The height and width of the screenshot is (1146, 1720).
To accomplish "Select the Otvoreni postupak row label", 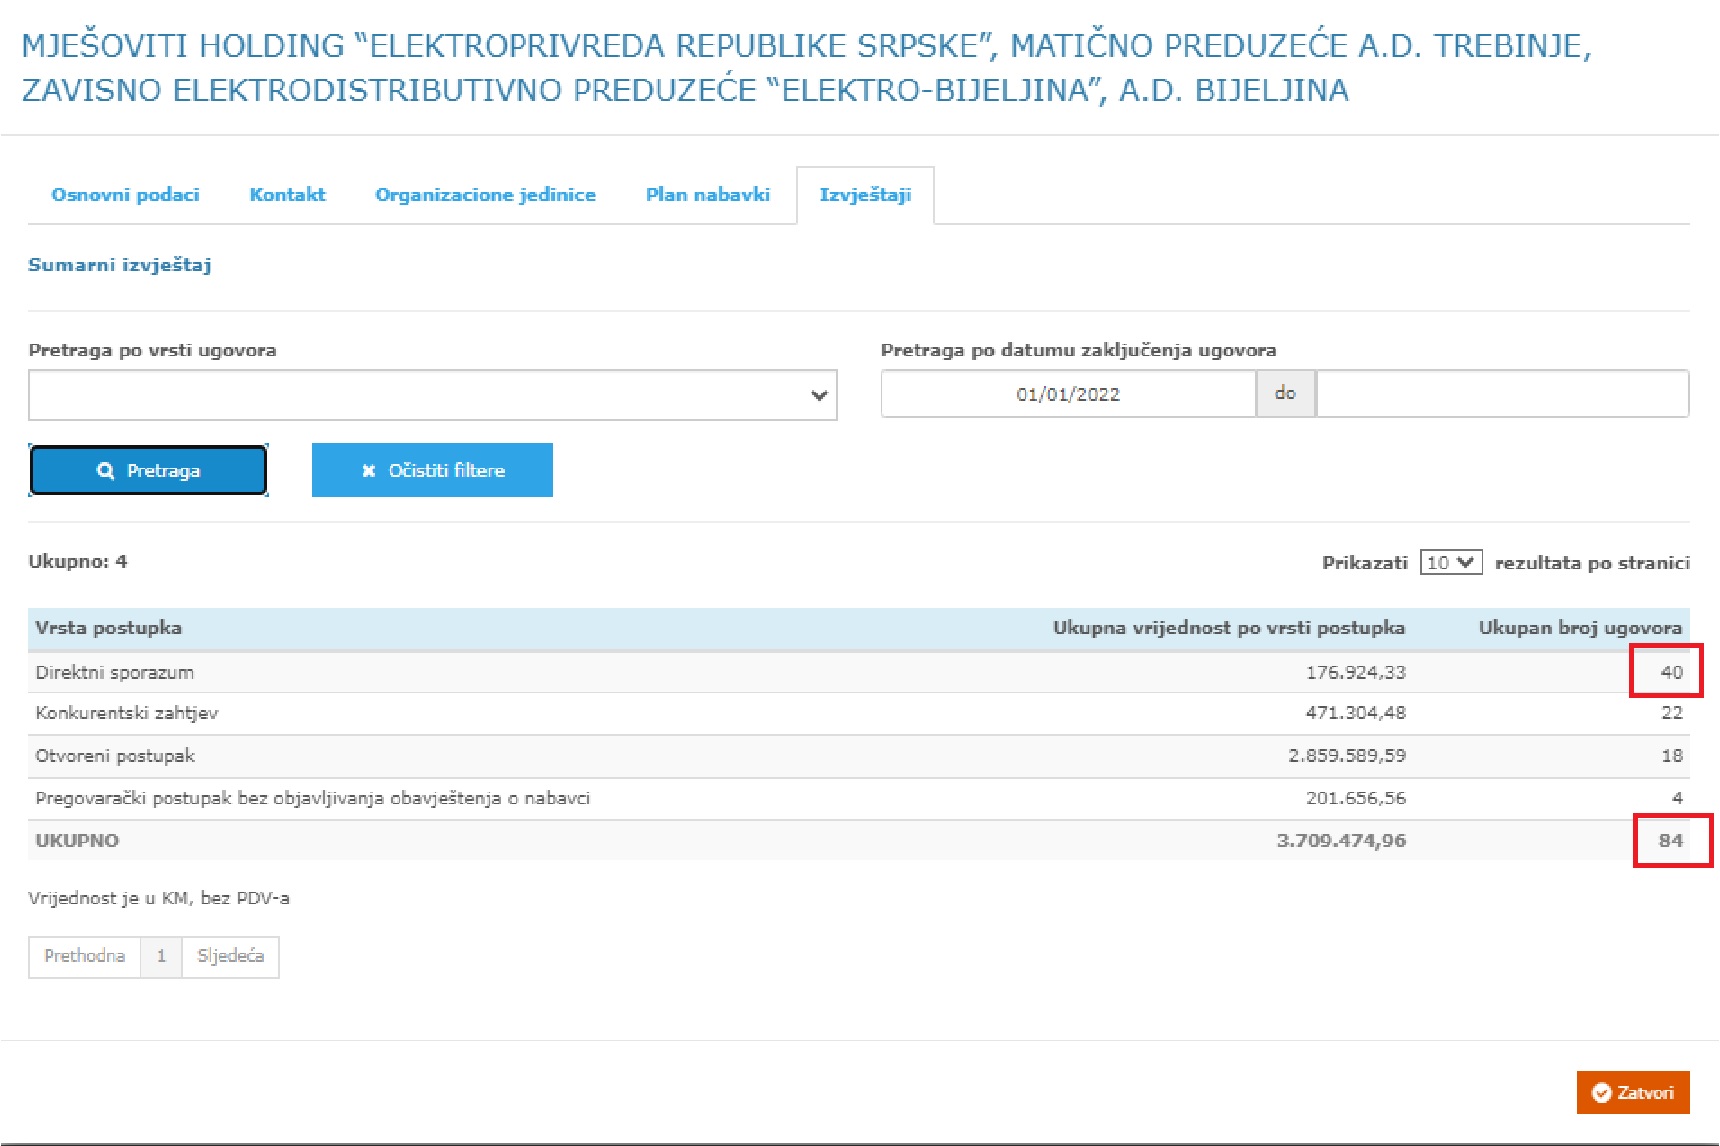I will pyautogui.click(x=115, y=756).
